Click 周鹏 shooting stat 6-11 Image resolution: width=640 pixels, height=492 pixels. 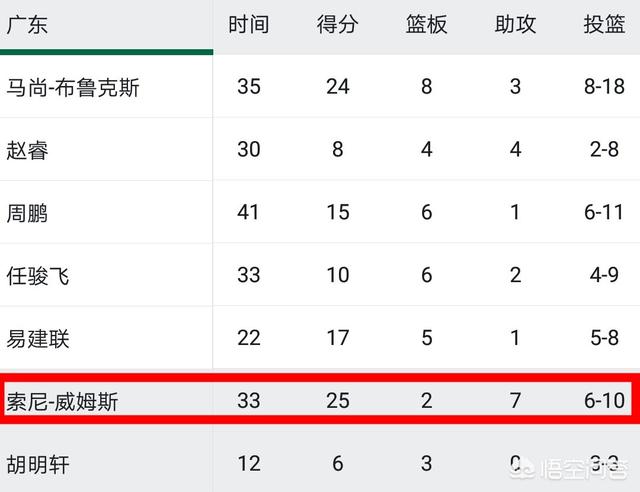[604, 212]
